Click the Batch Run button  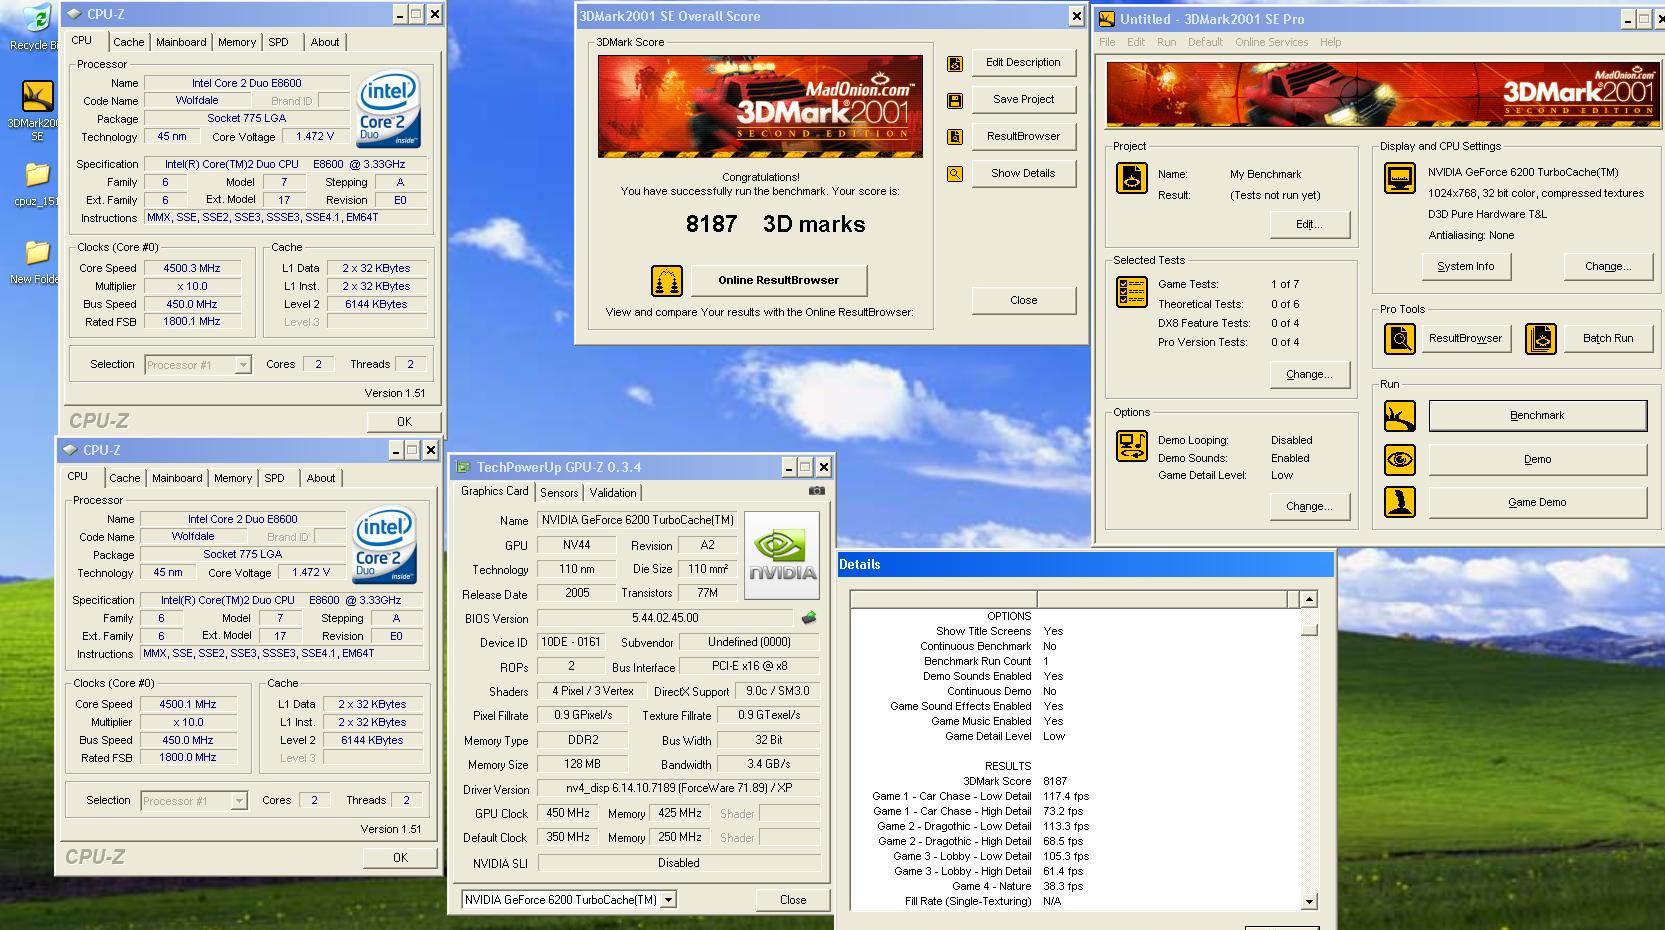1607,338
